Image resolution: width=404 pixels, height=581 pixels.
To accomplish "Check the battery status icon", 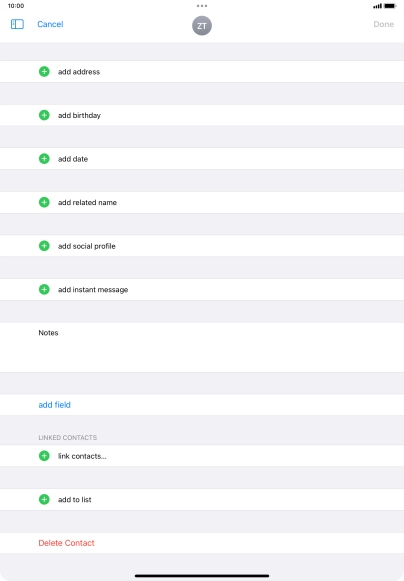I will click(x=390, y=6).
